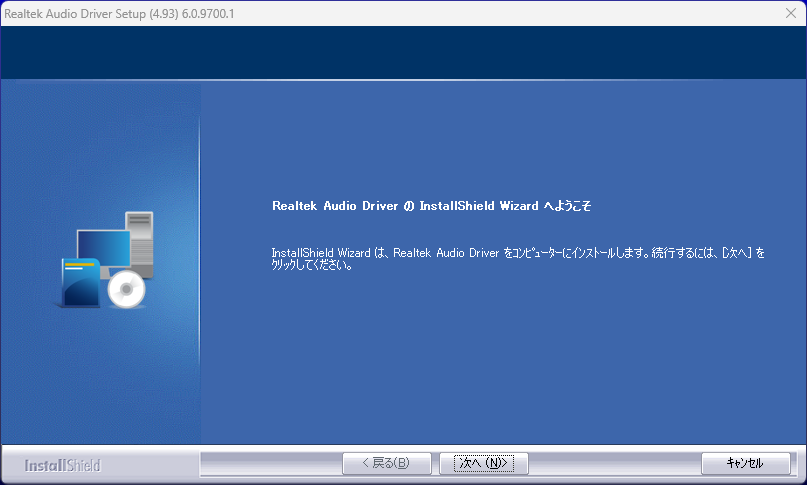Screen dimensions: 807x485
Task: Click the blue software box icon
Action: click(82, 283)
